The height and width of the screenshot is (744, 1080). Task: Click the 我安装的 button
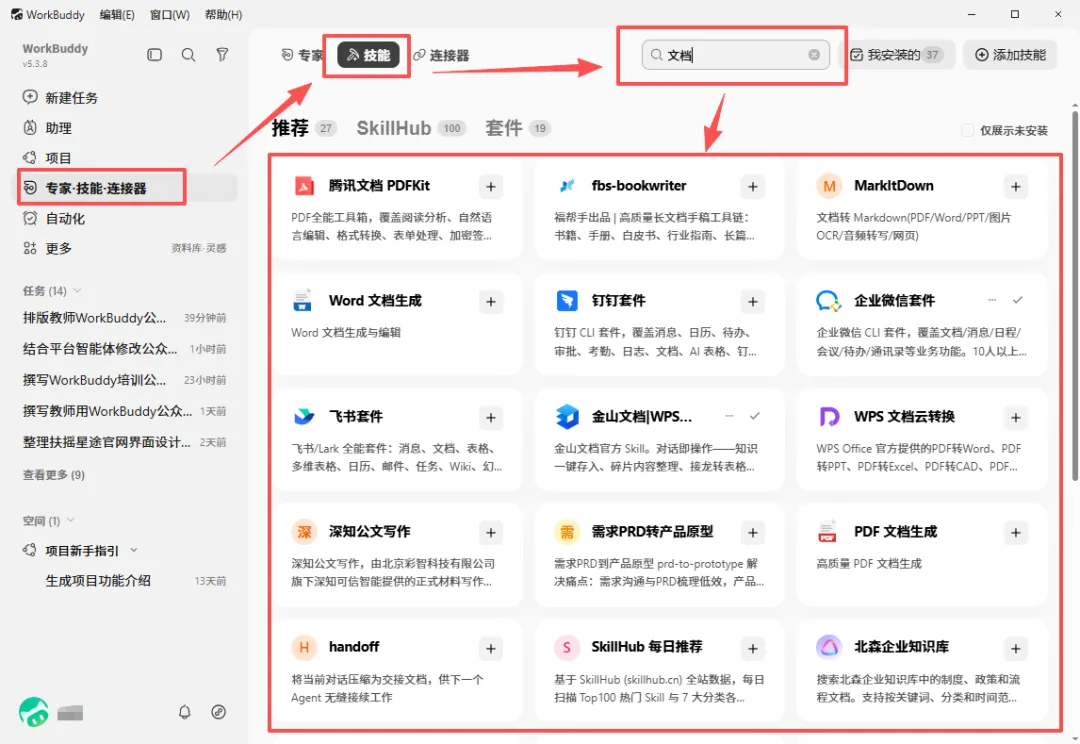[x=895, y=54]
